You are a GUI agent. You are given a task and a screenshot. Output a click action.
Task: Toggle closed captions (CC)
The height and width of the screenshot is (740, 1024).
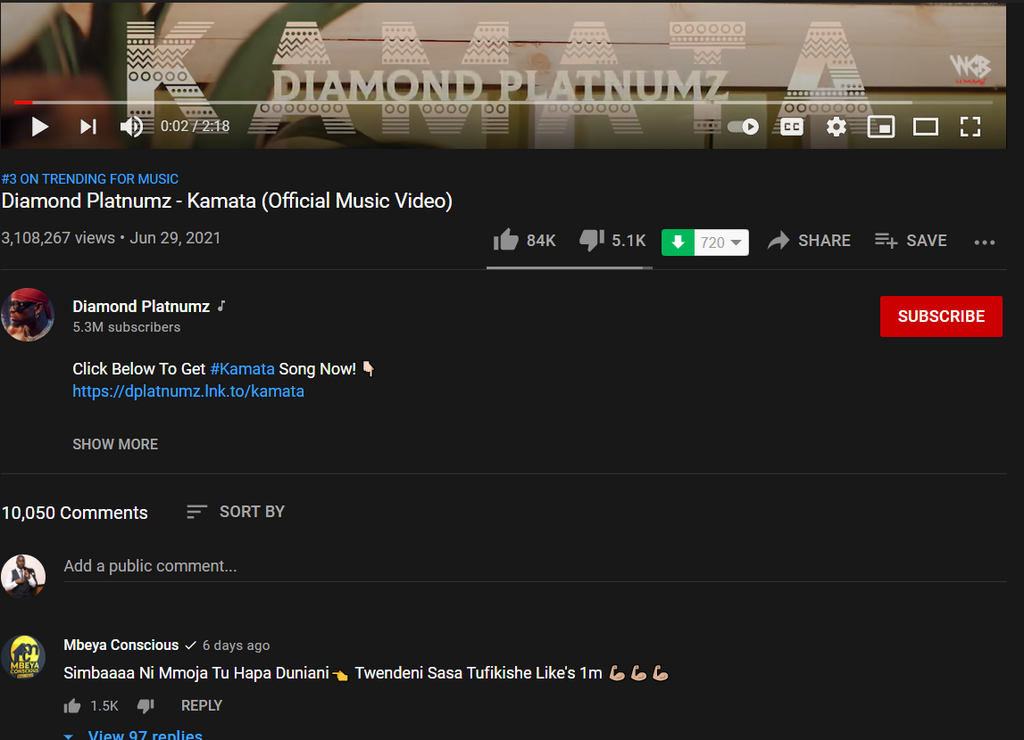coord(792,127)
